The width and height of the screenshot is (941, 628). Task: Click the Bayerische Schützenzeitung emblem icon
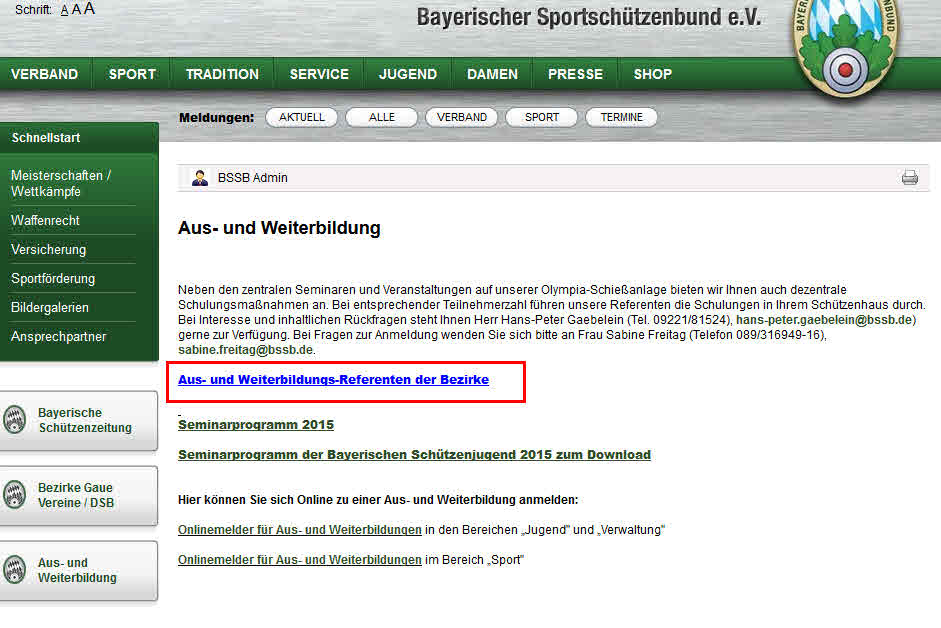point(15,420)
